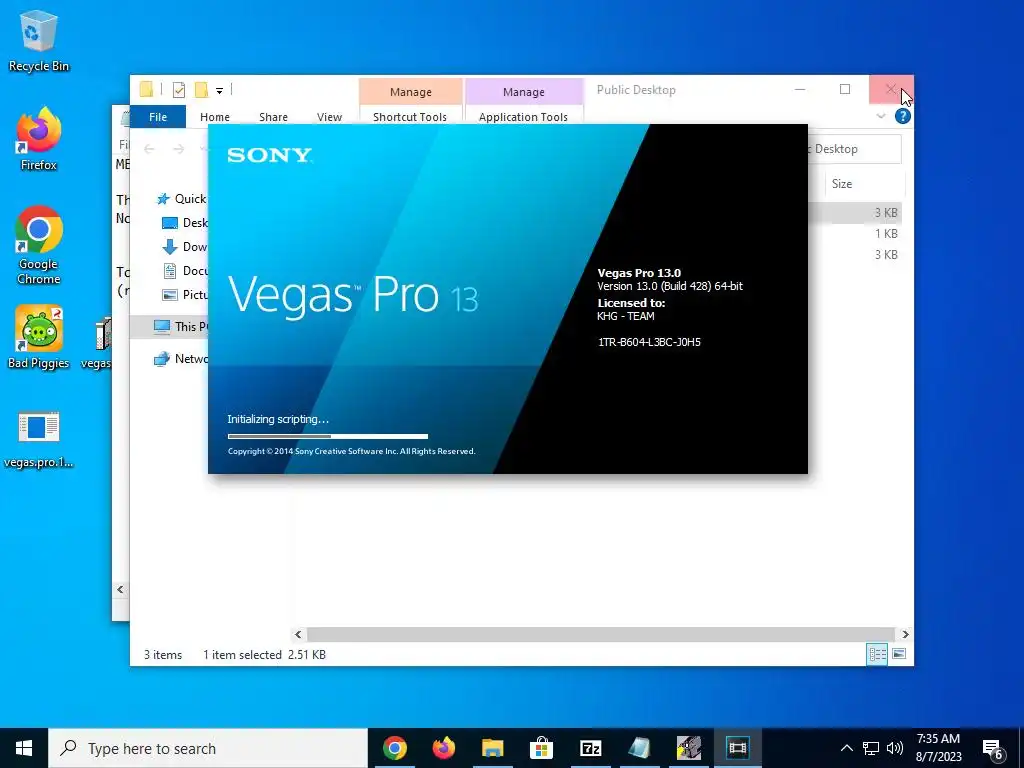Open the Google Chrome desktop shortcut

39,245
